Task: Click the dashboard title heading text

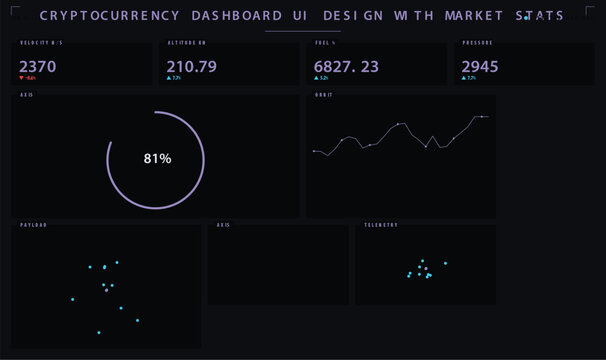Action: 302,16
